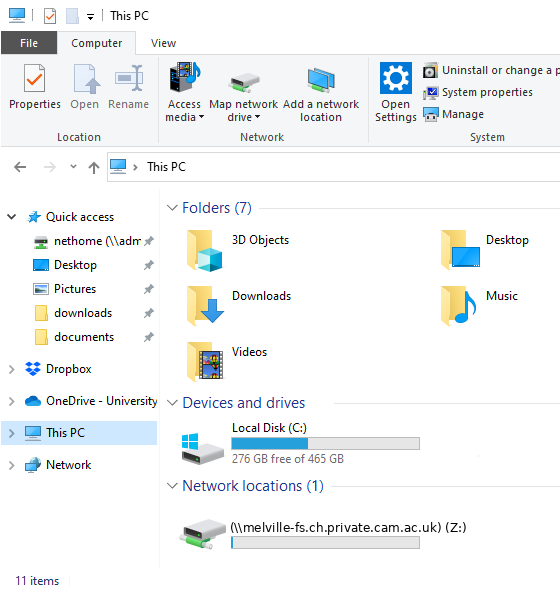Collapse the Devices and drives group
The width and height of the screenshot is (560, 593).
(172, 403)
